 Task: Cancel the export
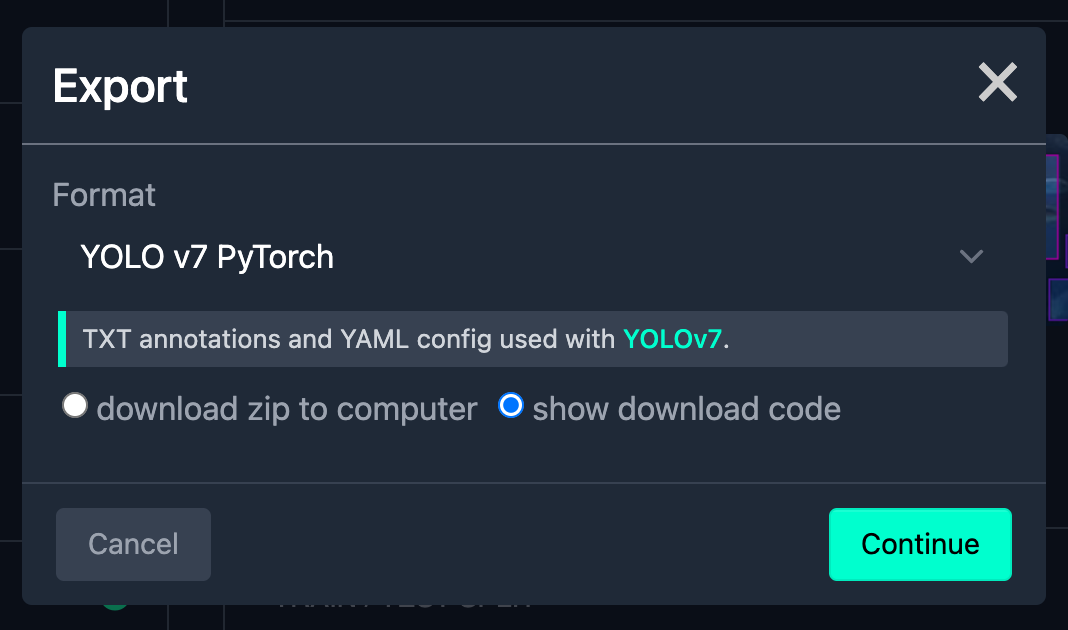pyautogui.click(x=133, y=544)
